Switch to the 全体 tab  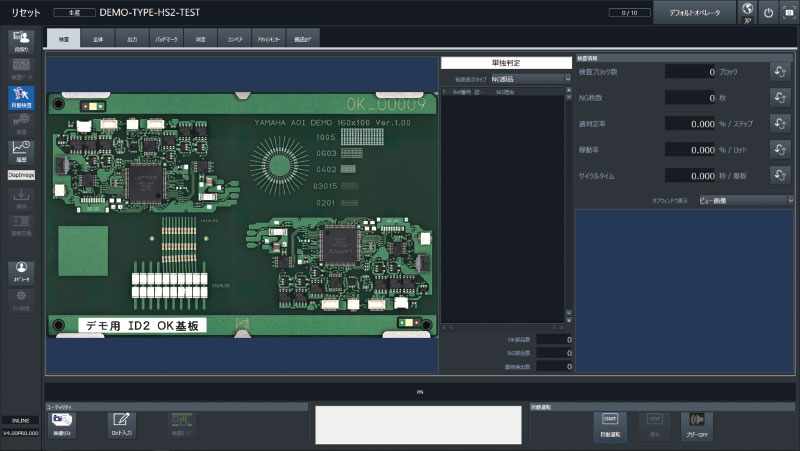[x=97, y=39]
